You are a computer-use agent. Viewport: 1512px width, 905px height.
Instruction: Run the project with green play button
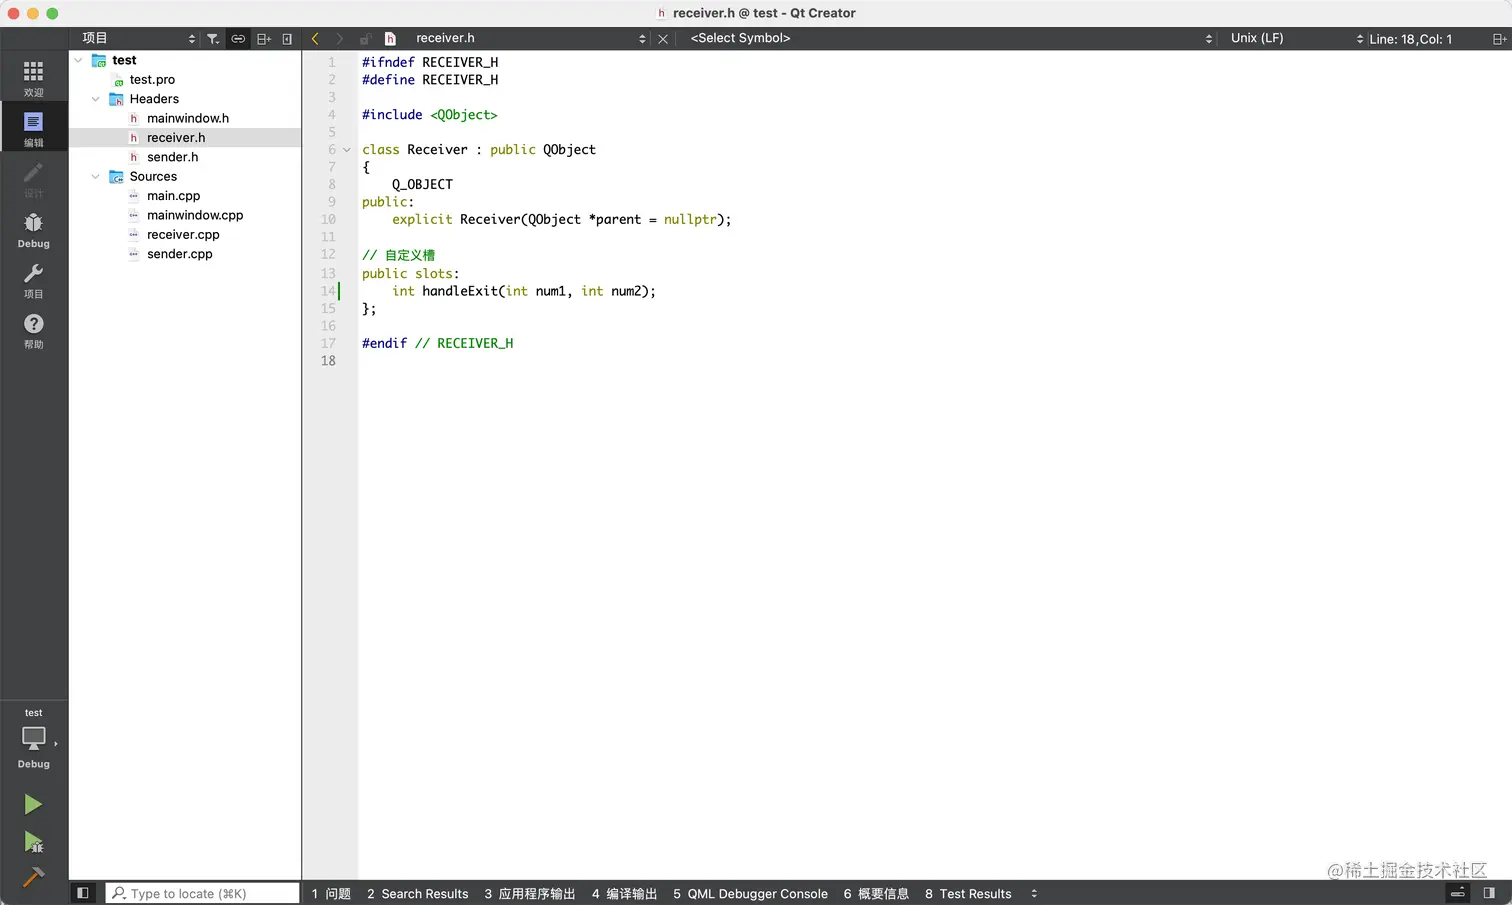point(33,804)
